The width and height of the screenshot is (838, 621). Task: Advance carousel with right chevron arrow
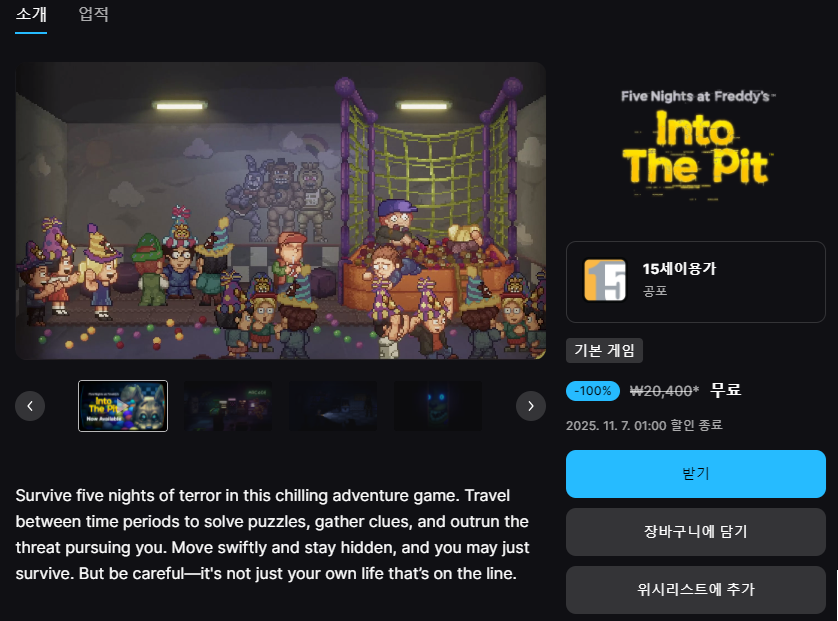(531, 406)
